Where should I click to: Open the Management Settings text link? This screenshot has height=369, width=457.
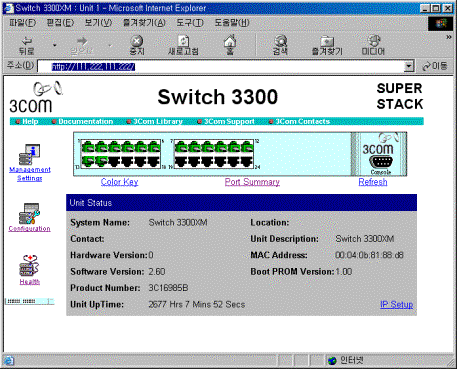click(x=30, y=174)
